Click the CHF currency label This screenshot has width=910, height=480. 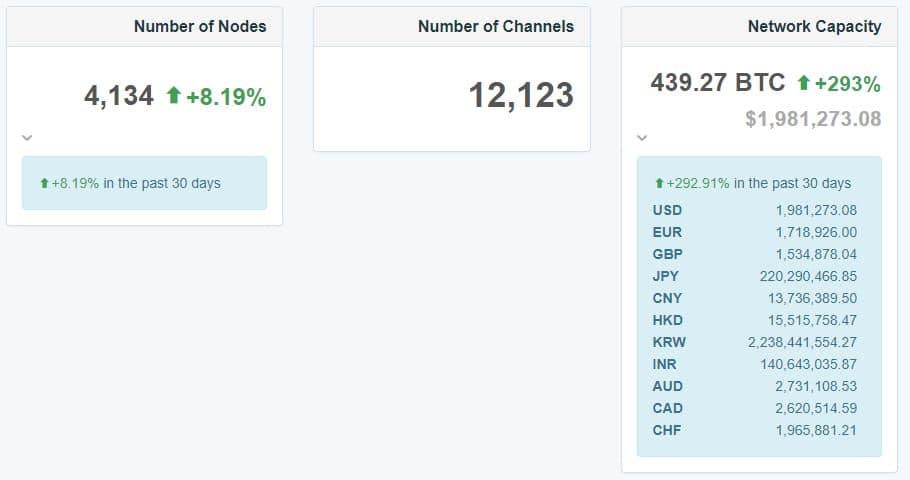click(x=667, y=430)
